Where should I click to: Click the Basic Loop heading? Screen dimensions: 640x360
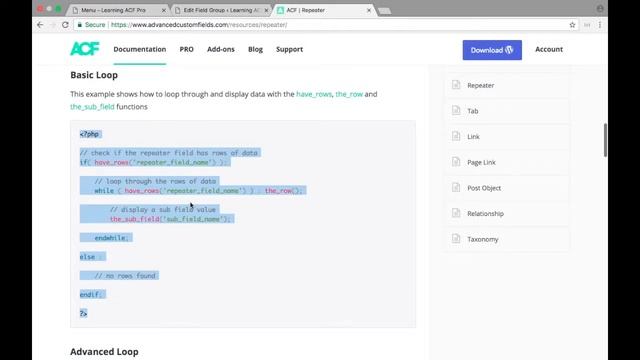coord(94,75)
